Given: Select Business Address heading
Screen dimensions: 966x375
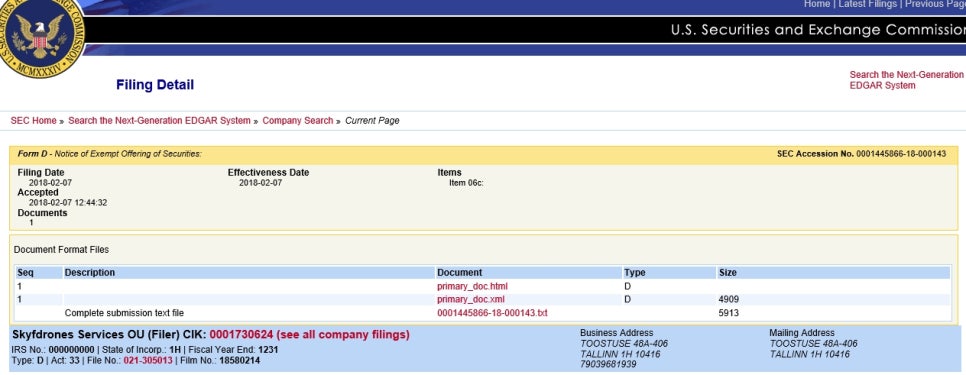Looking at the screenshot, I should tap(617, 333).
